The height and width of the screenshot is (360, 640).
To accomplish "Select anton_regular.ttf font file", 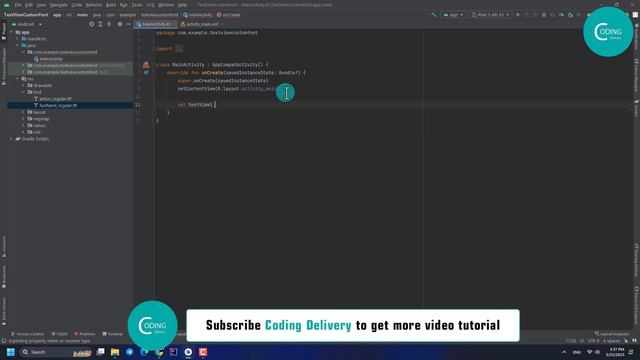I will click(x=53, y=99).
